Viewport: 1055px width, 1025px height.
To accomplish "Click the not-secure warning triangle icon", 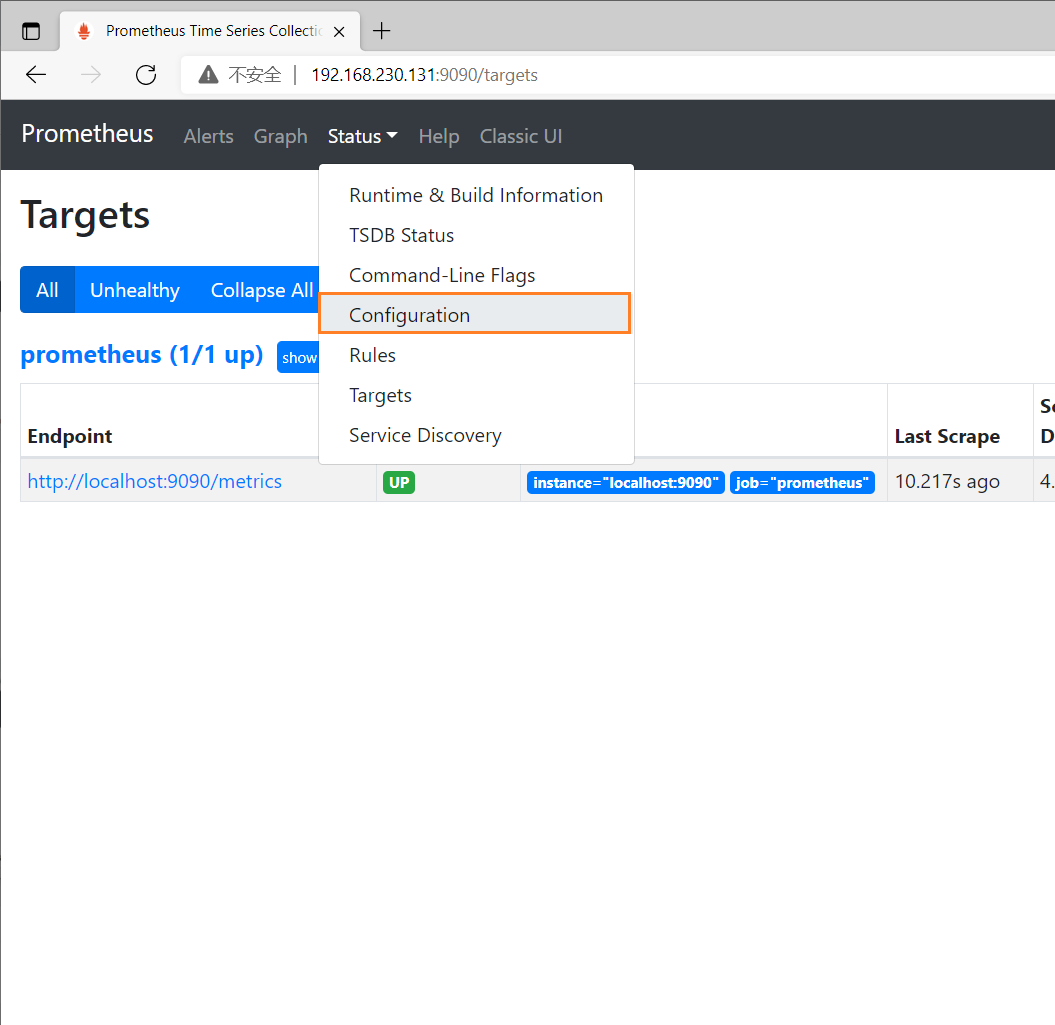I will (x=208, y=74).
